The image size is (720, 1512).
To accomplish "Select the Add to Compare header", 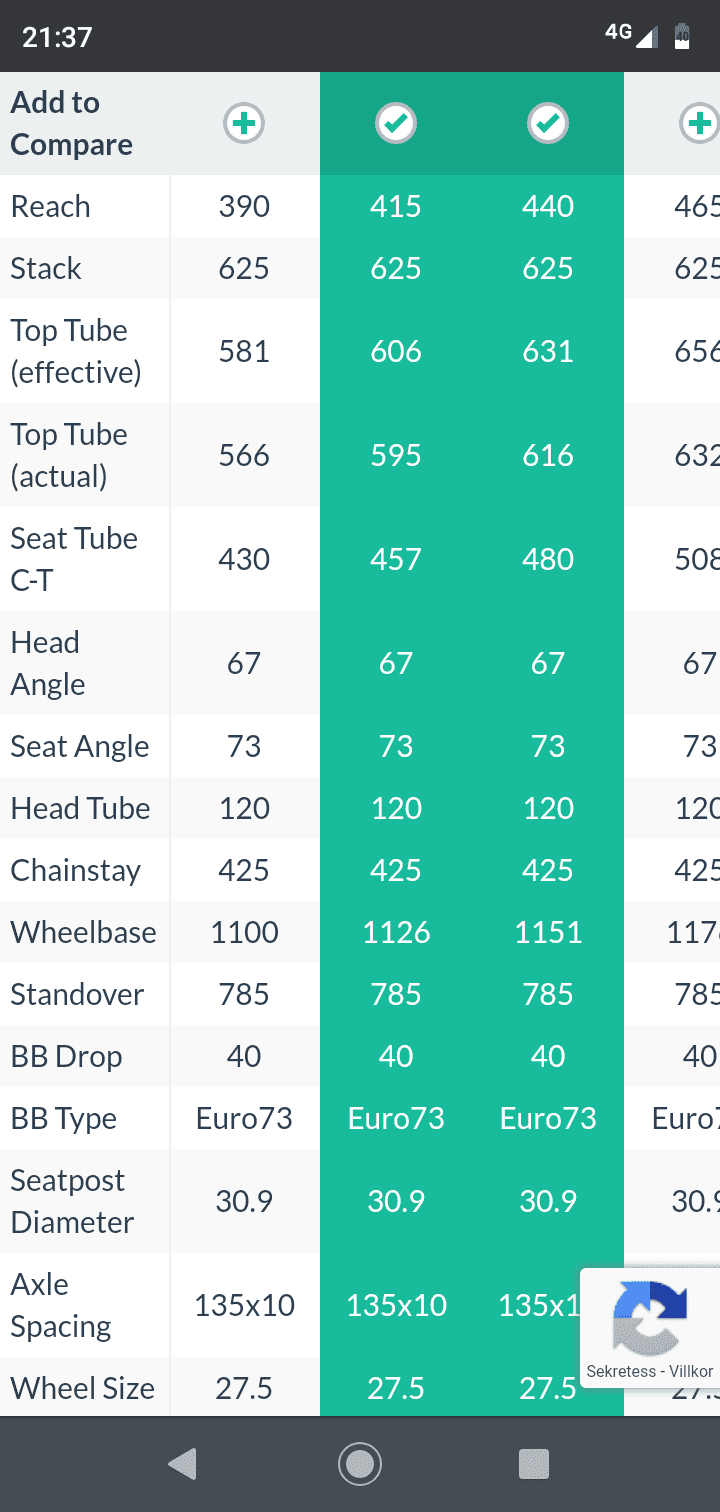I will pyautogui.click(x=72, y=124).
